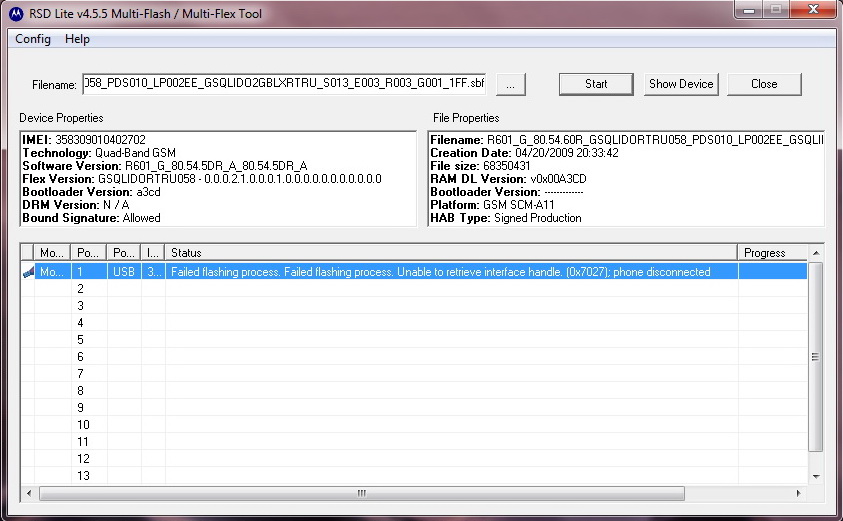843x521 pixels.
Task: Click the horizontal scrollbar left arrow
Action: point(29,493)
